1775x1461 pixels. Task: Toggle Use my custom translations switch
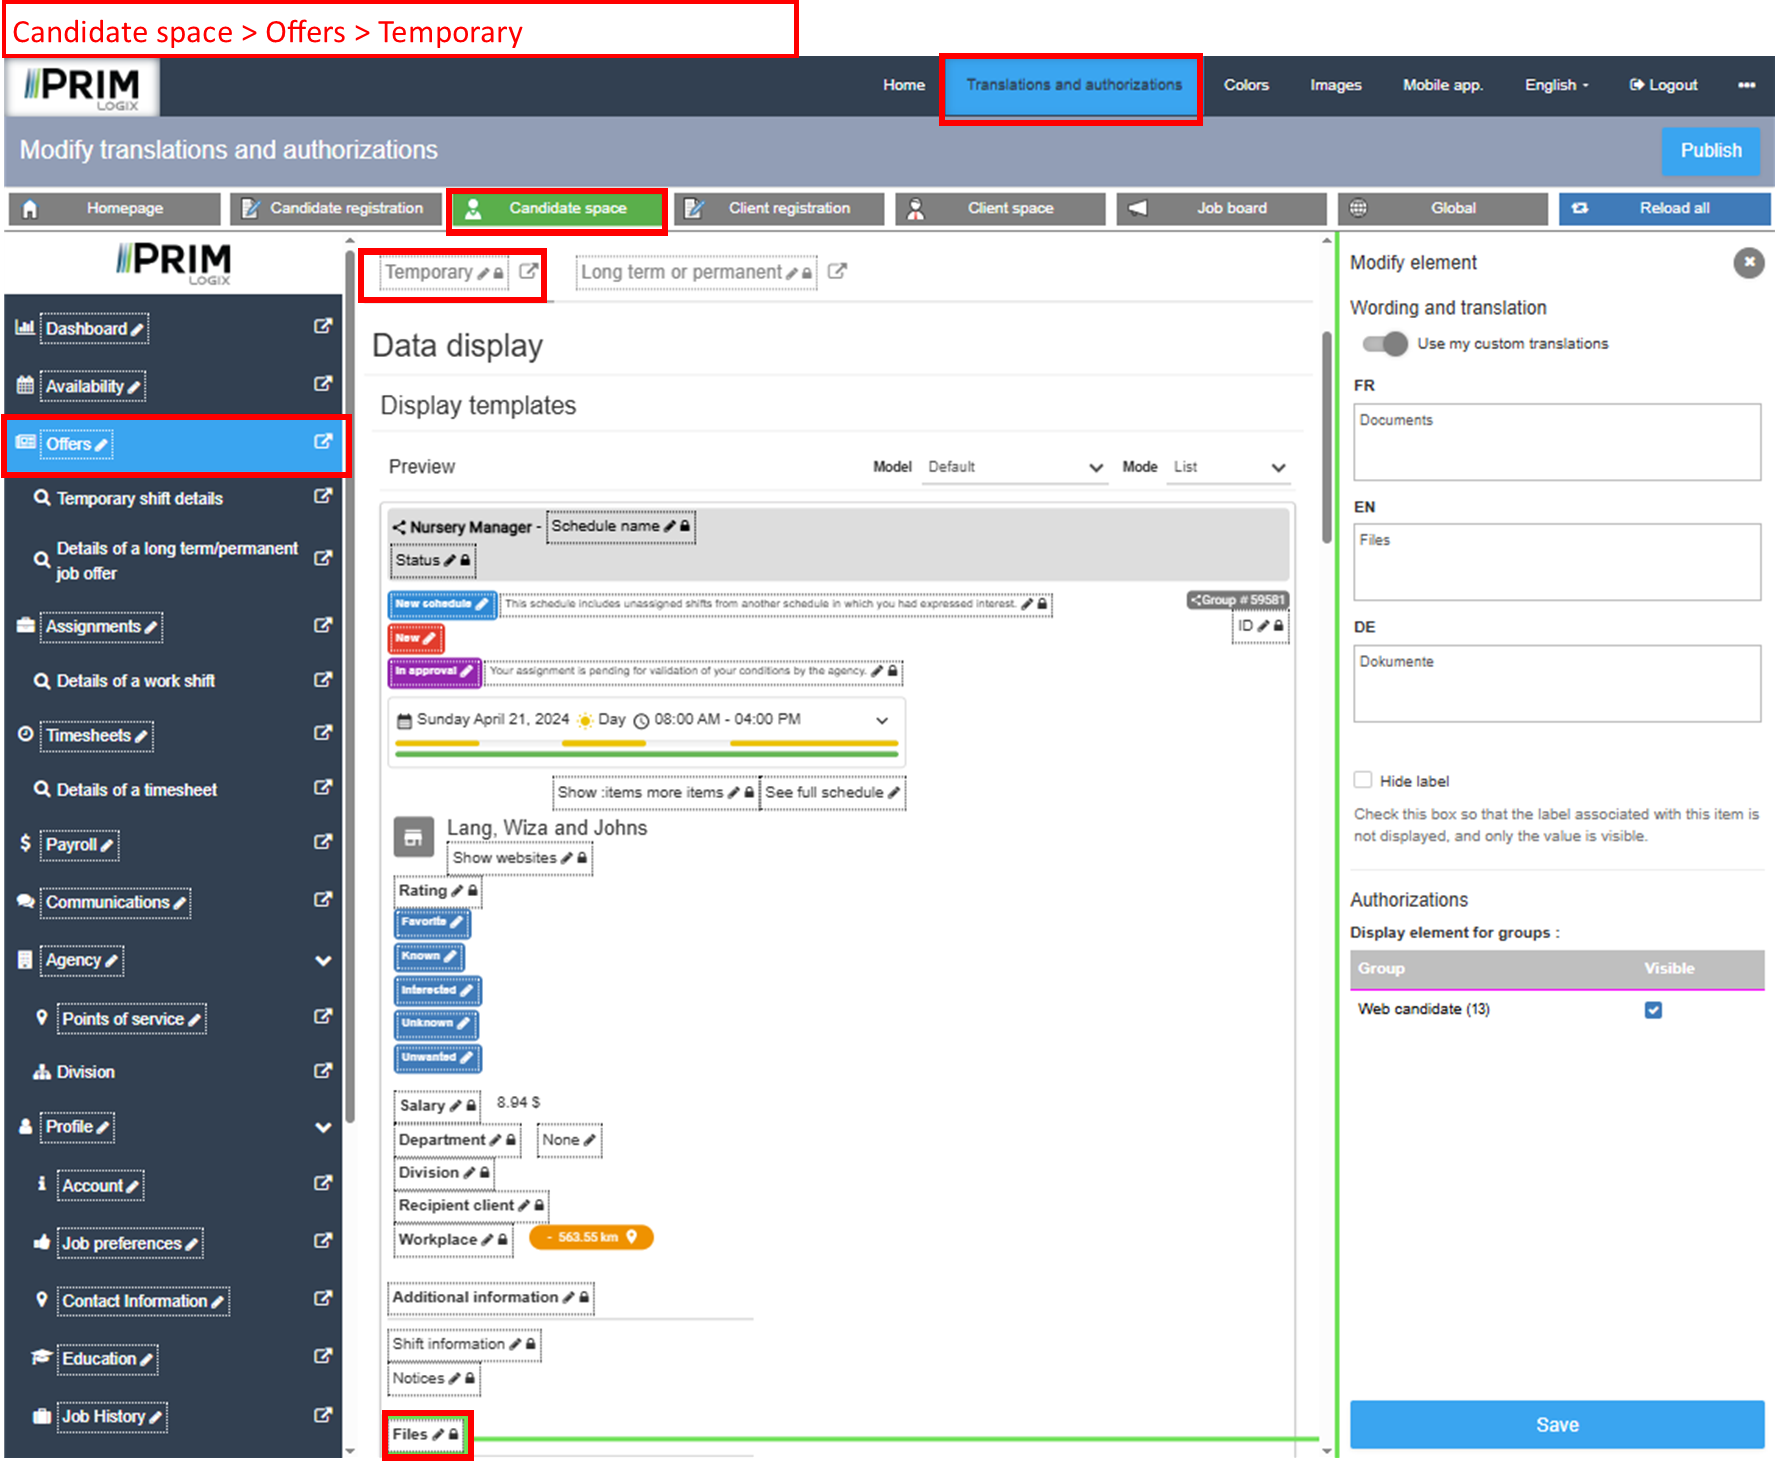tap(1385, 344)
